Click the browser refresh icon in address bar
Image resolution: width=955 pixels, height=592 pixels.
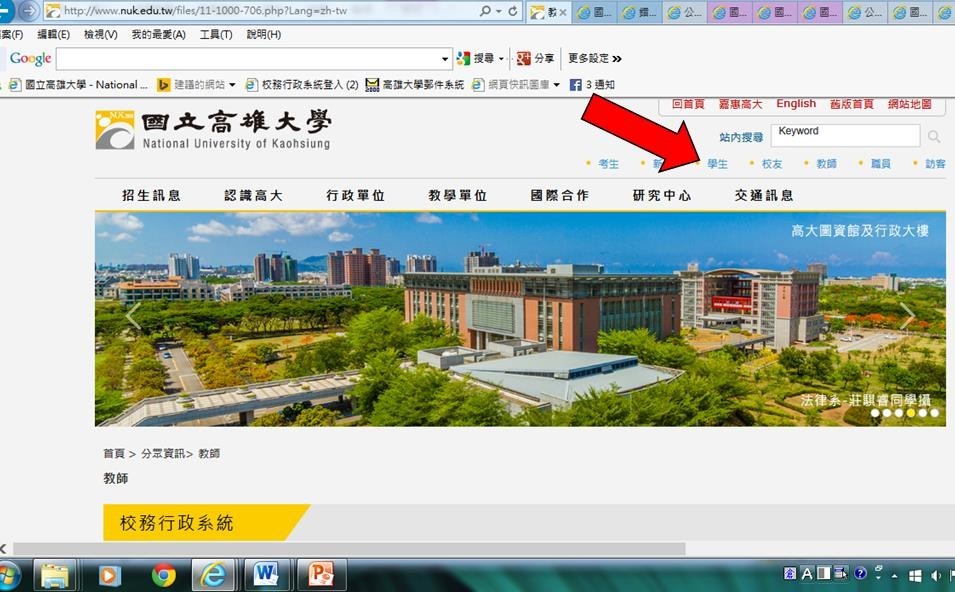pos(513,12)
